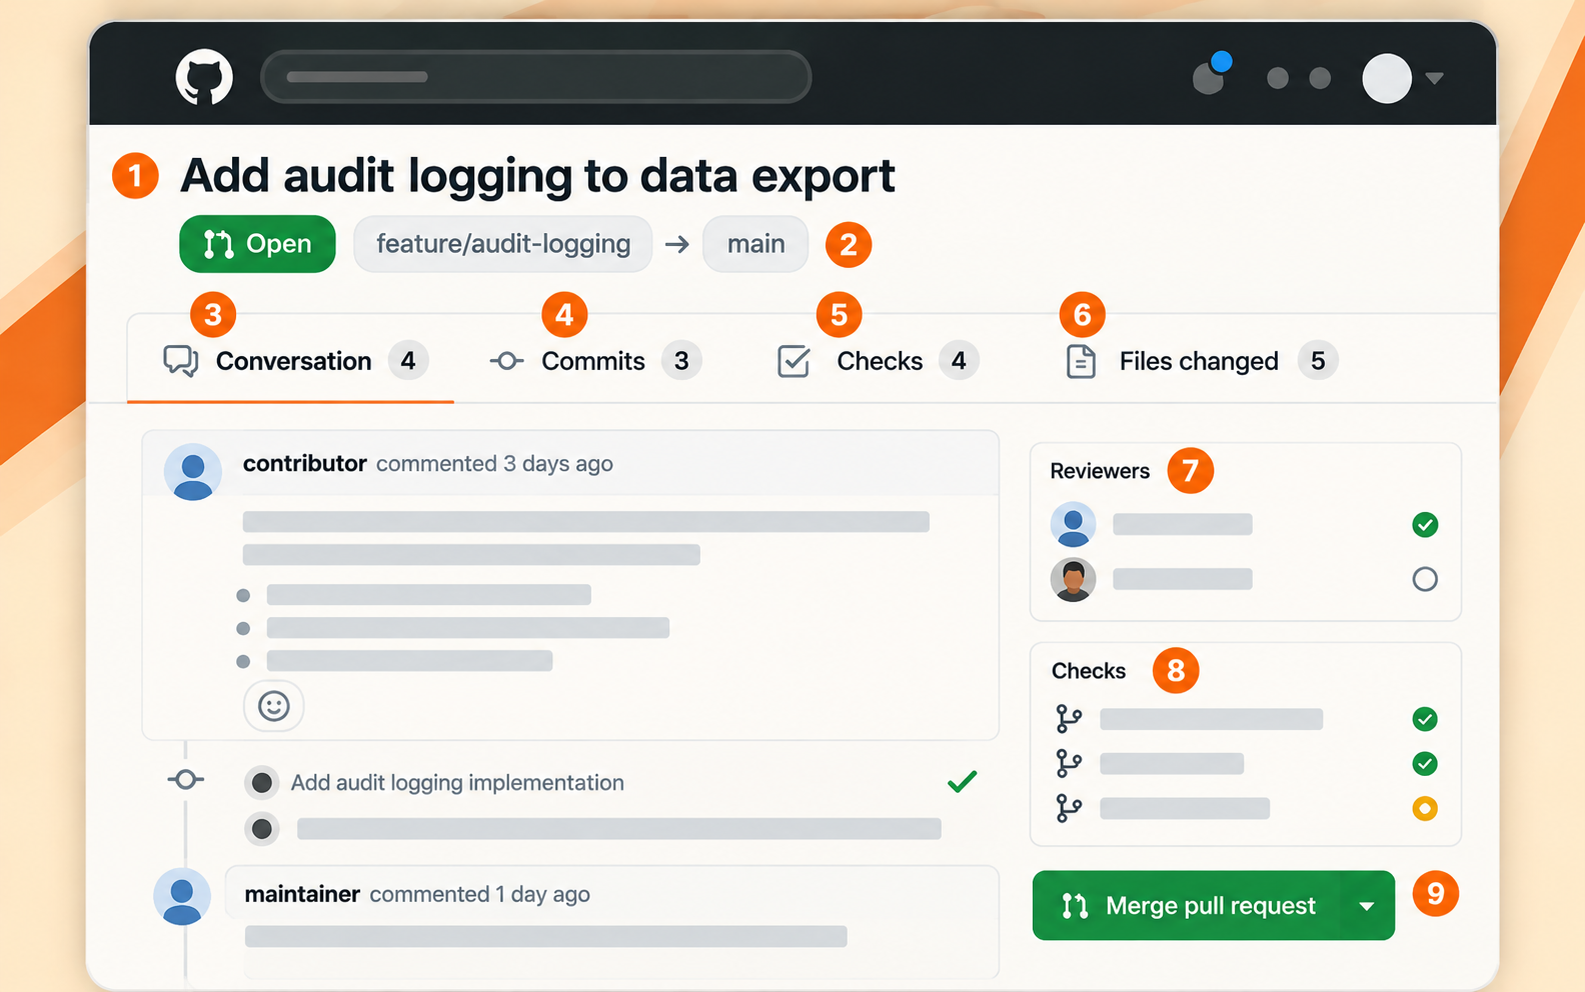
Task: Click the dark-haired reviewer's photo avatar
Action: pyautogui.click(x=1073, y=579)
